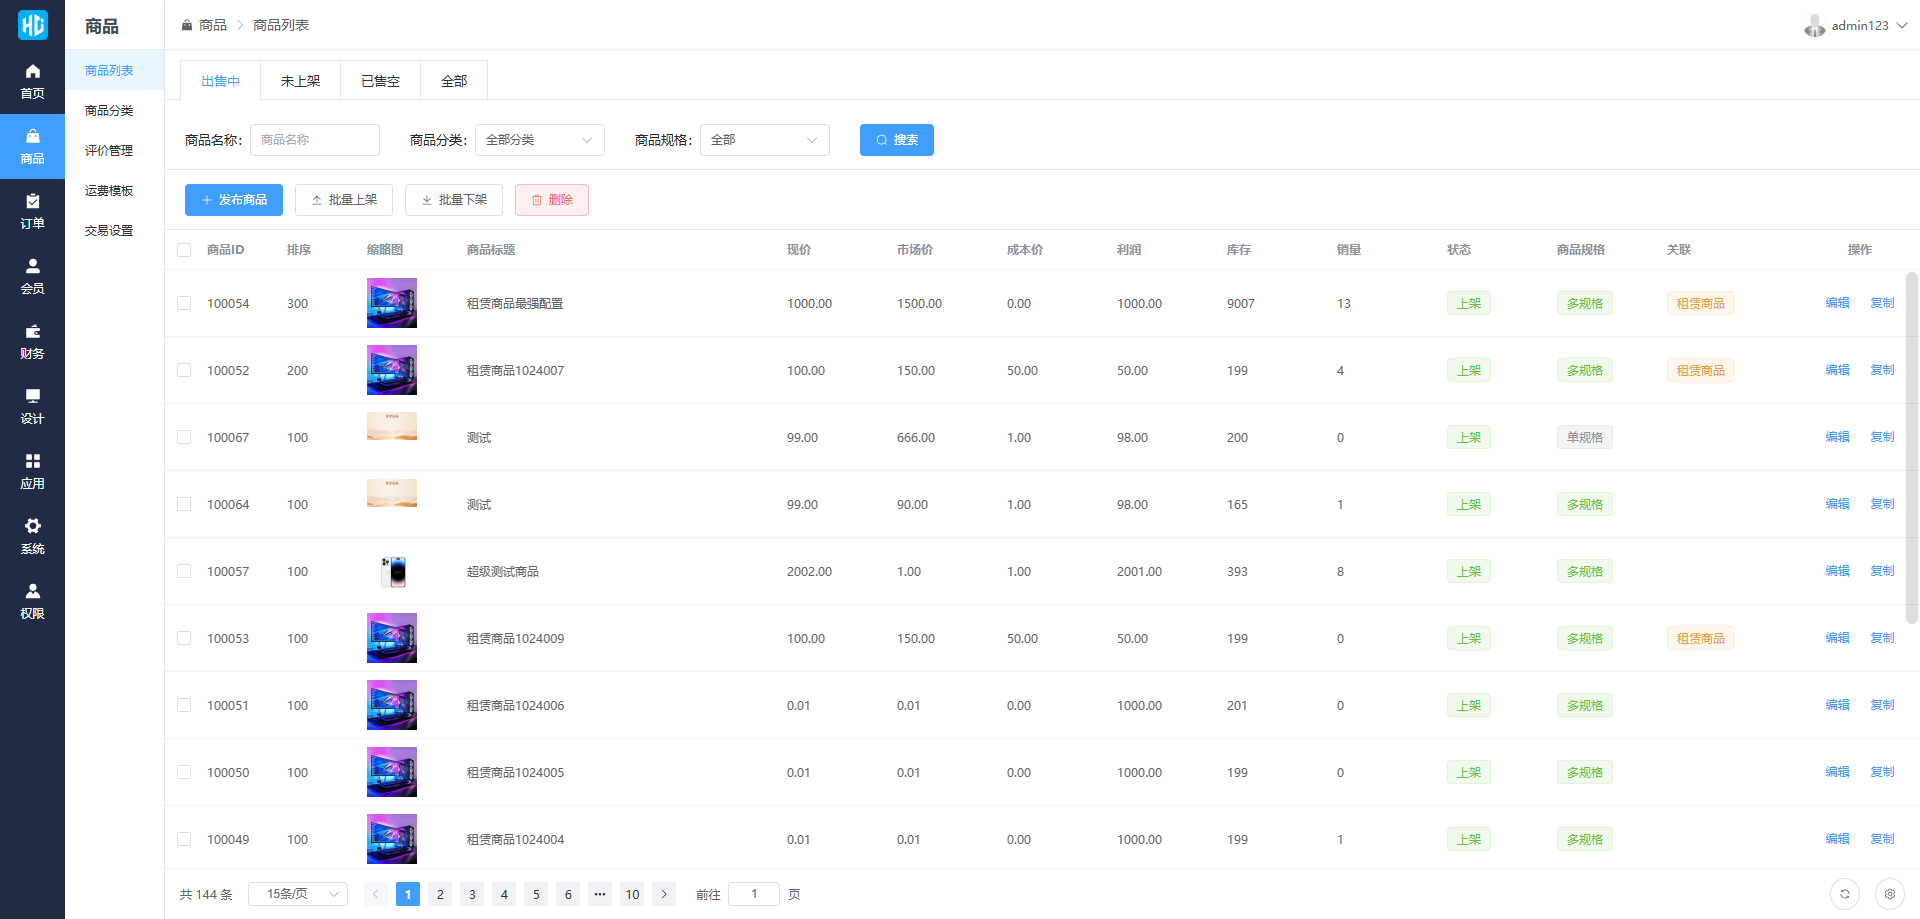Open the 首页 home sidebar icon
Image resolution: width=1920 pixels, height=919 pixels.
click(32, 81)
